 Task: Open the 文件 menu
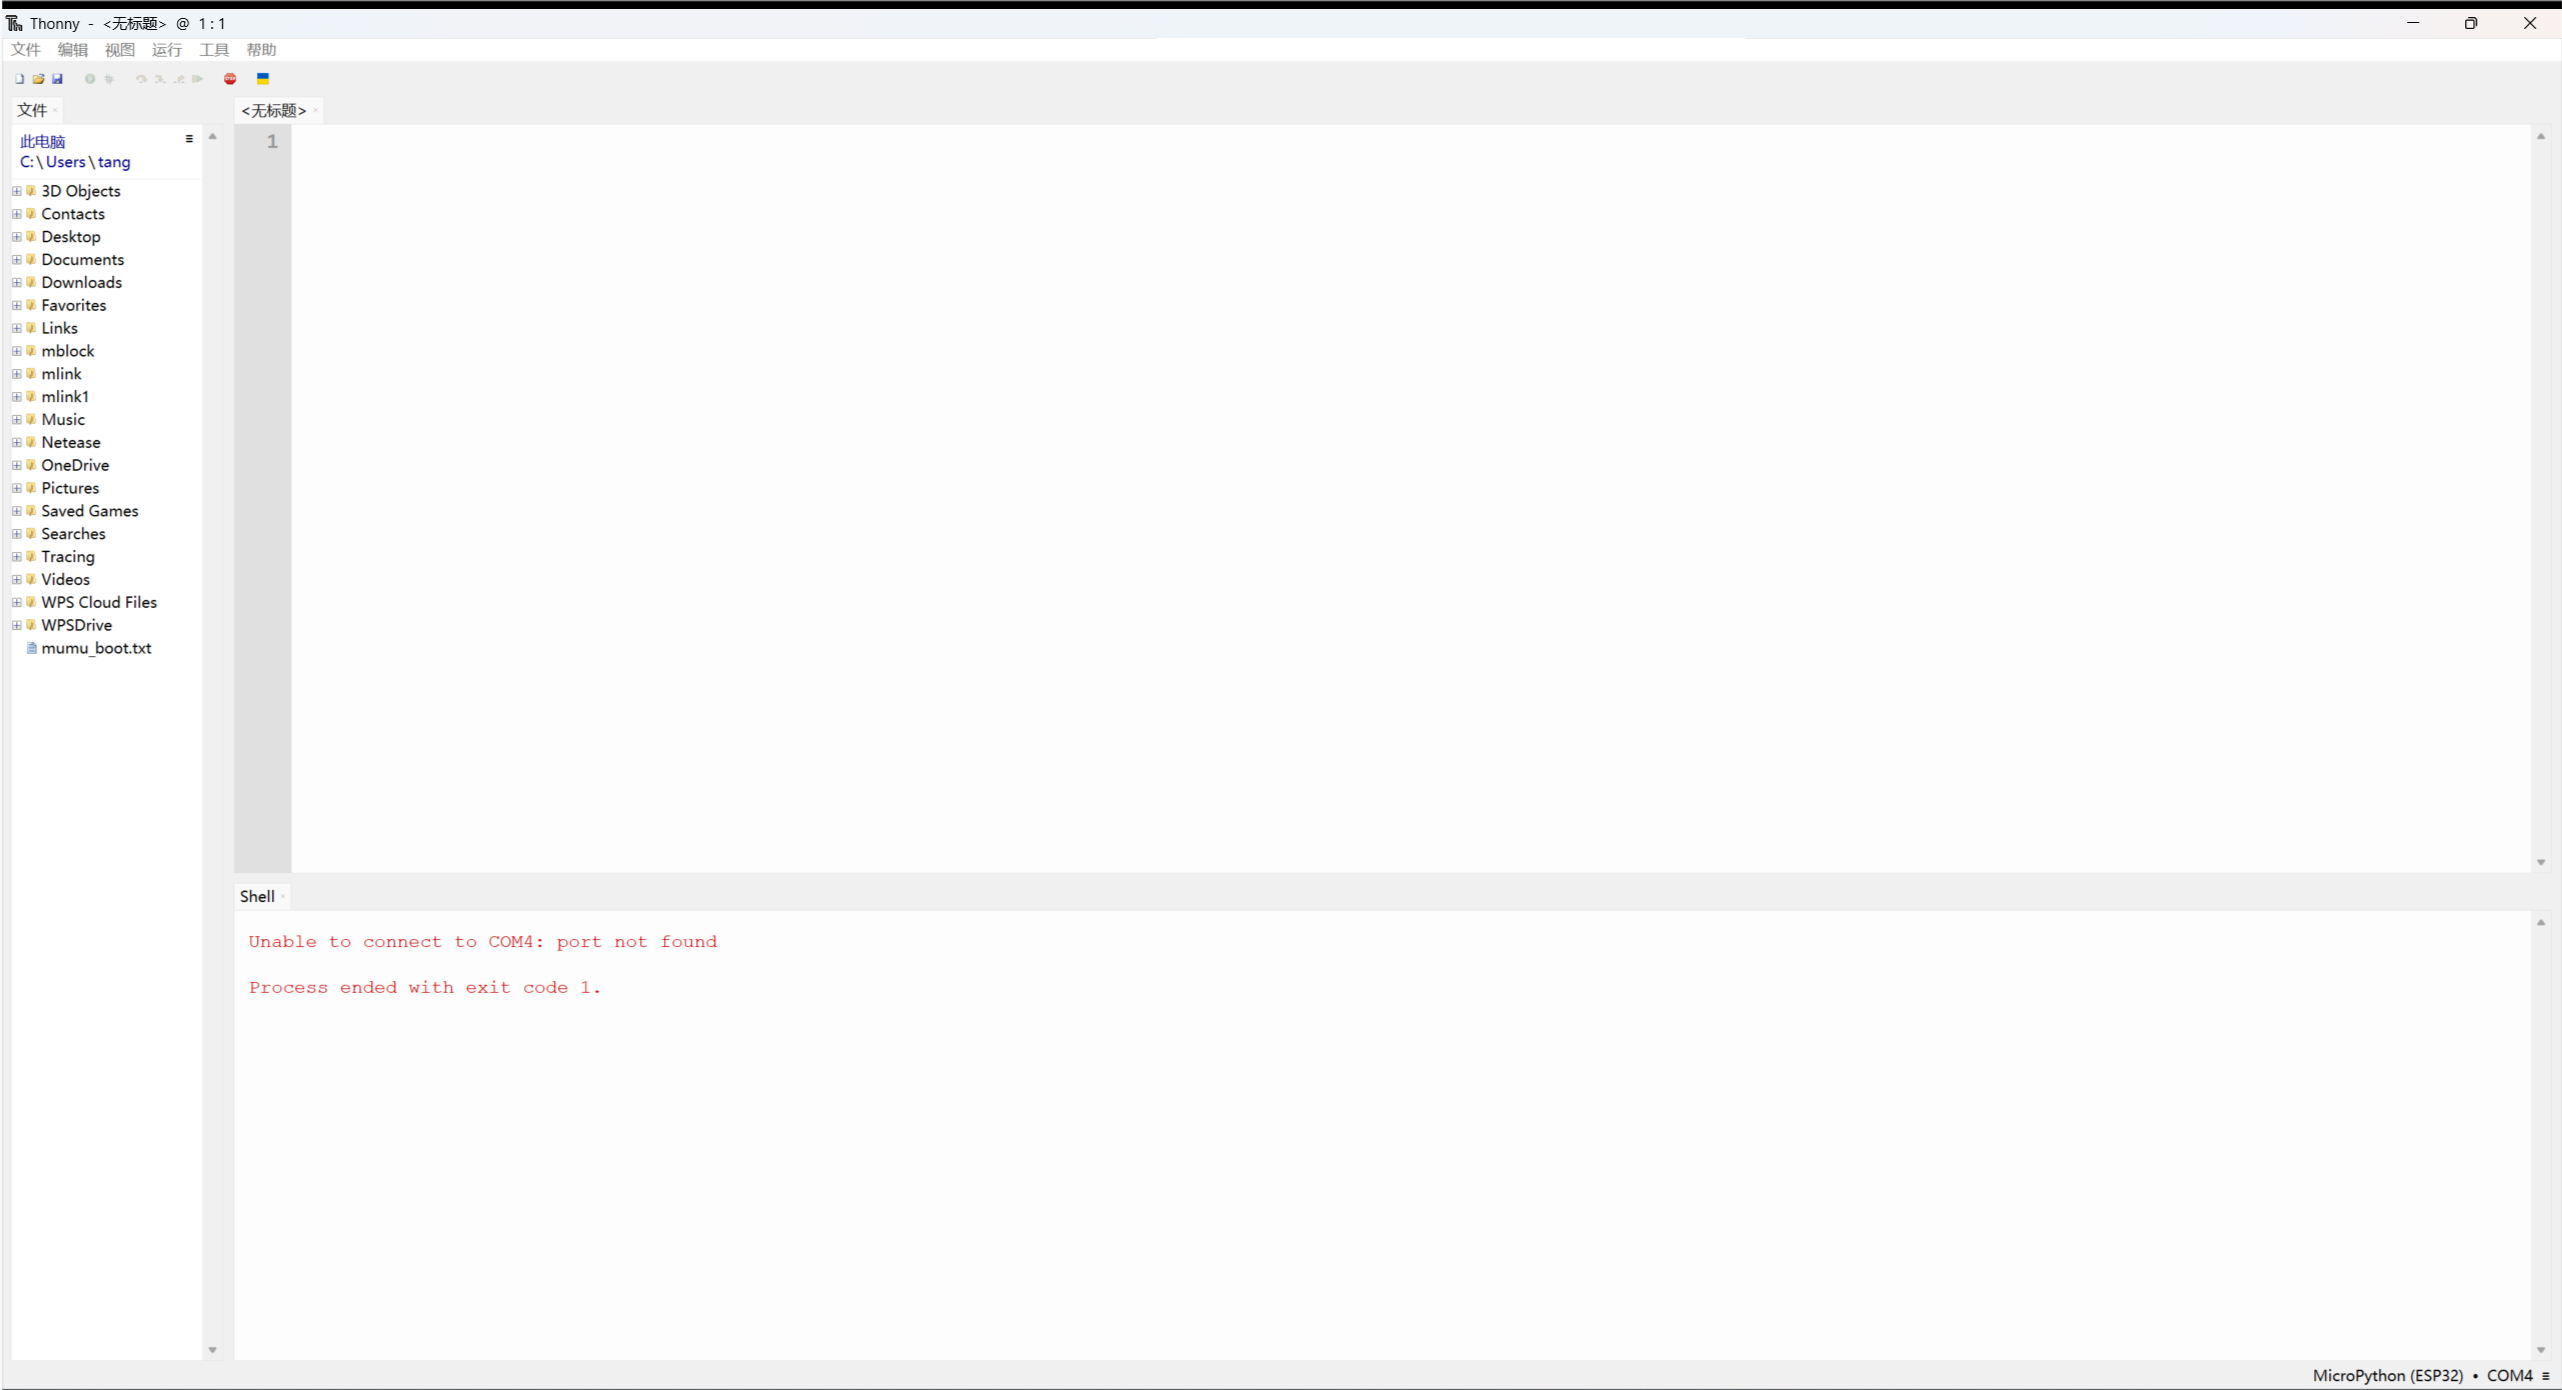tap(26, 50)
